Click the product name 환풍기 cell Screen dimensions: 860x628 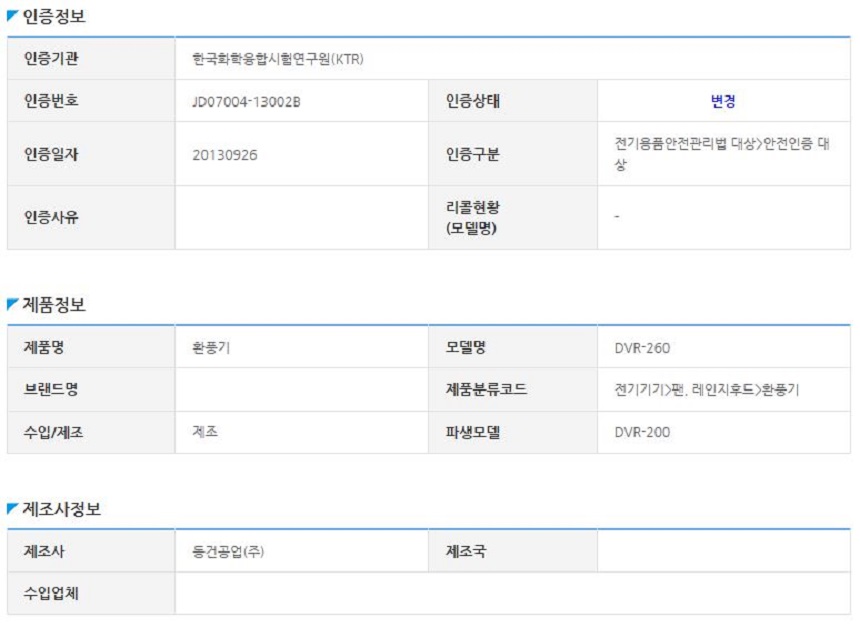pos(301,347)
